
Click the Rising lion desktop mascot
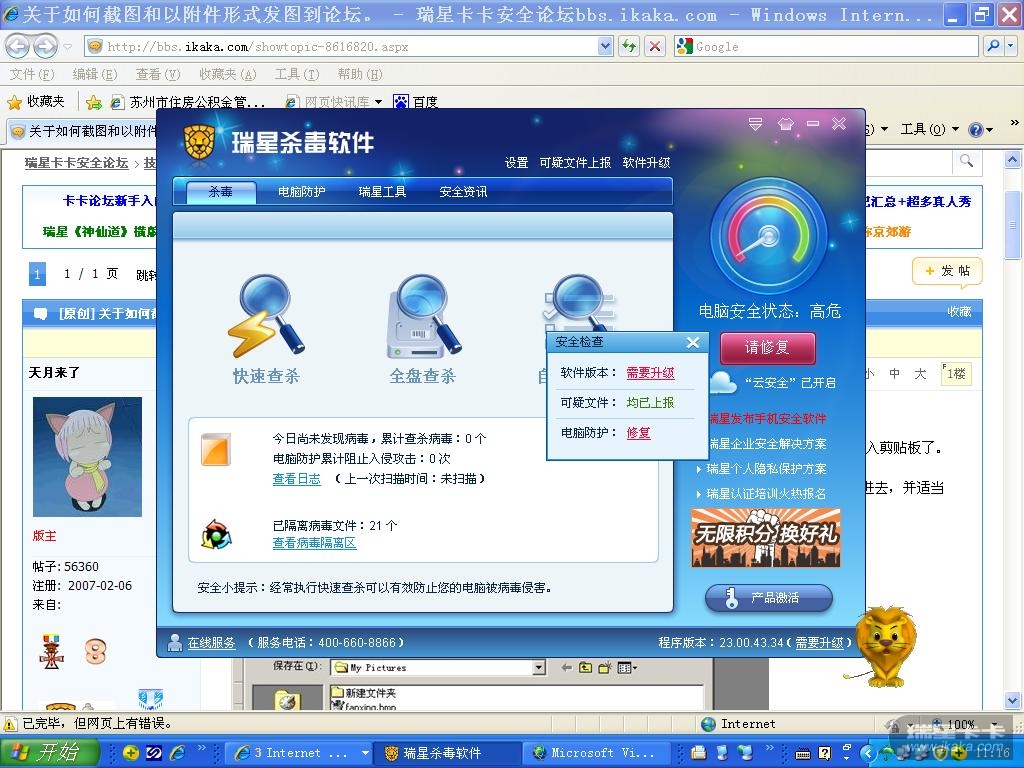coord(884,645)
